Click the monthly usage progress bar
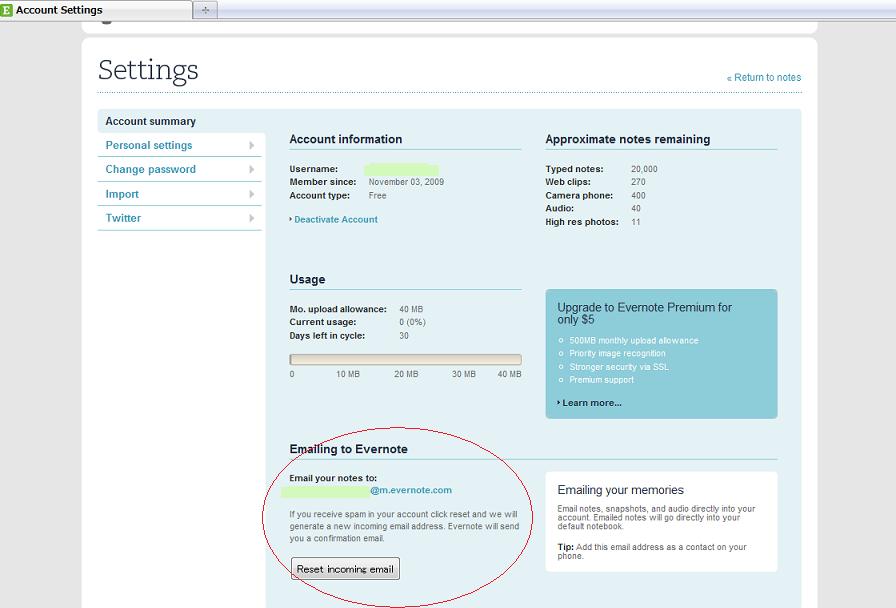 (x=405, y=359)
